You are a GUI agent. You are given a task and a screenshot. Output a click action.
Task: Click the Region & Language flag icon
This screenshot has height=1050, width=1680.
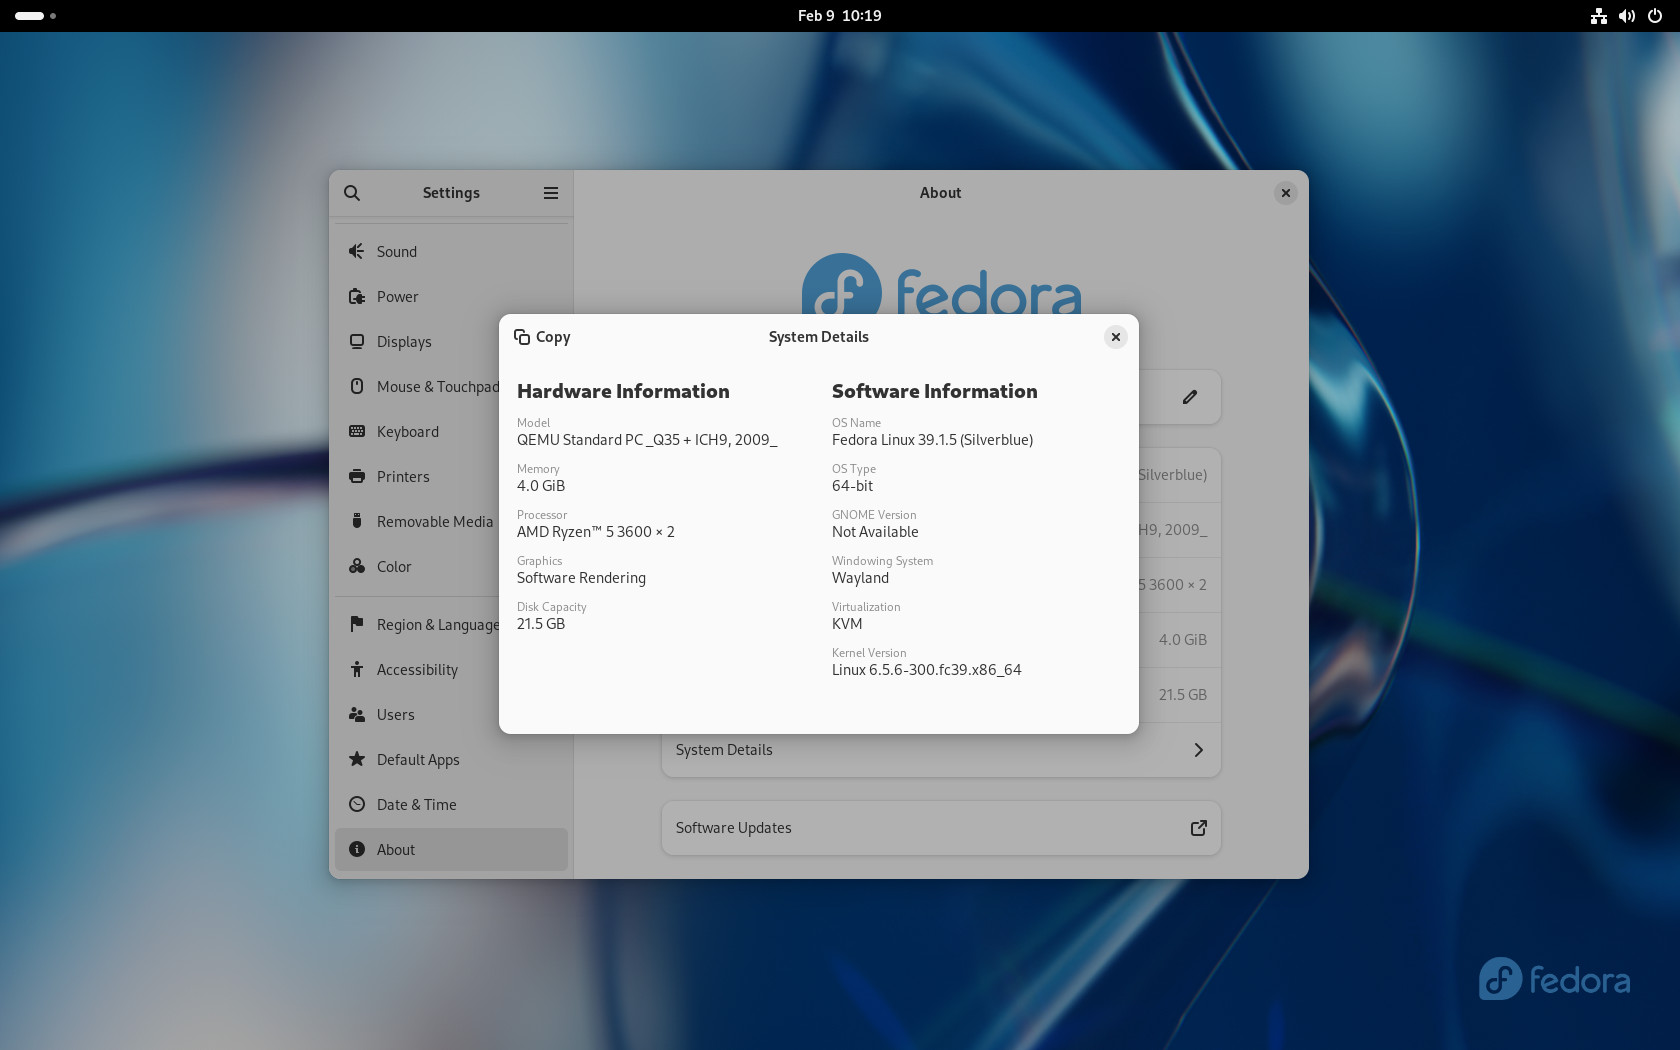click(x=357, y=624)
